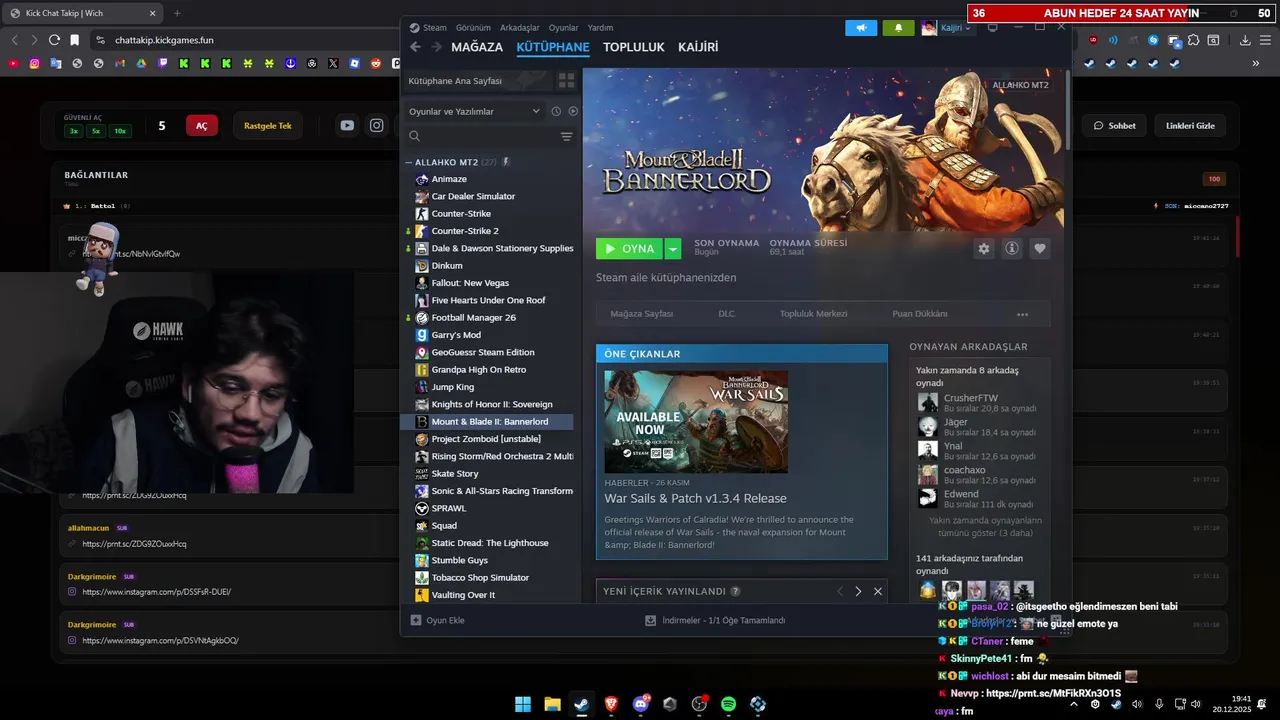The width and height of the screenshot is (1280, 720).
Task: Open Reddit bookmark in browser
Action: click(376, 63)
